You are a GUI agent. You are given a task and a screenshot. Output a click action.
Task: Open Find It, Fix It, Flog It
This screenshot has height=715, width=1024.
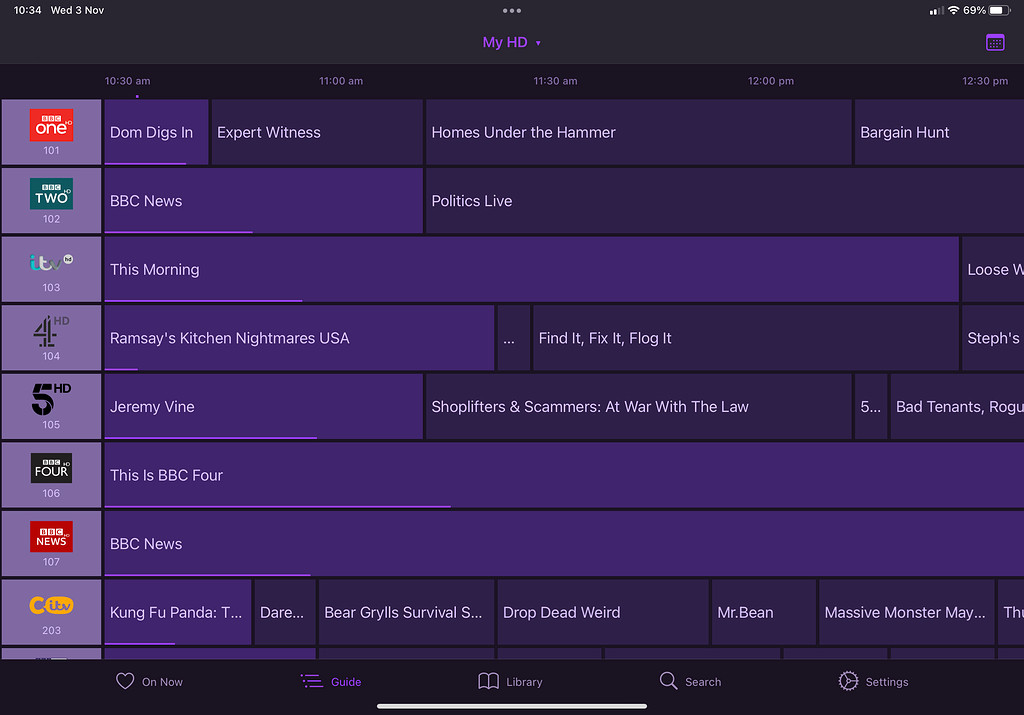point(746,338)
